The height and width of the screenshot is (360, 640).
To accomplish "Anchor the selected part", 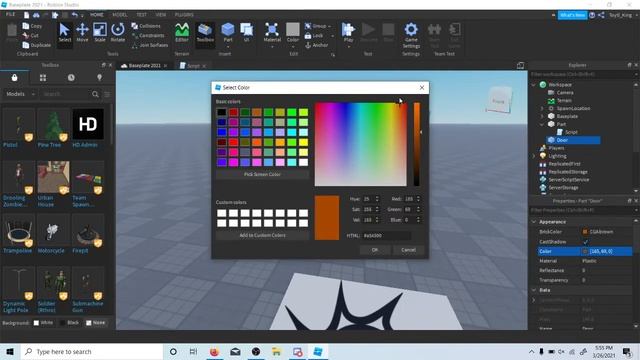I will 317,45.
